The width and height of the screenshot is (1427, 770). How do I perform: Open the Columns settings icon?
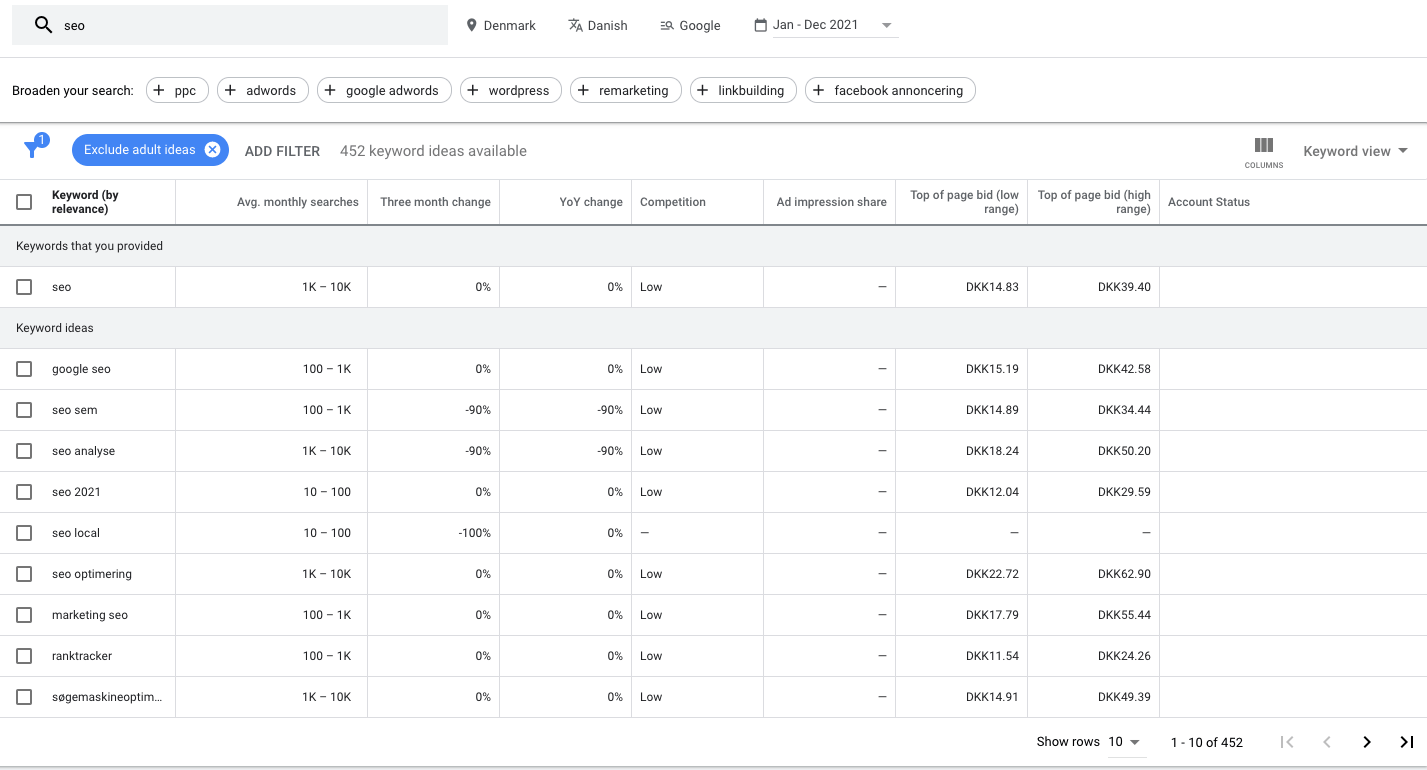[x=1263, y=151]
